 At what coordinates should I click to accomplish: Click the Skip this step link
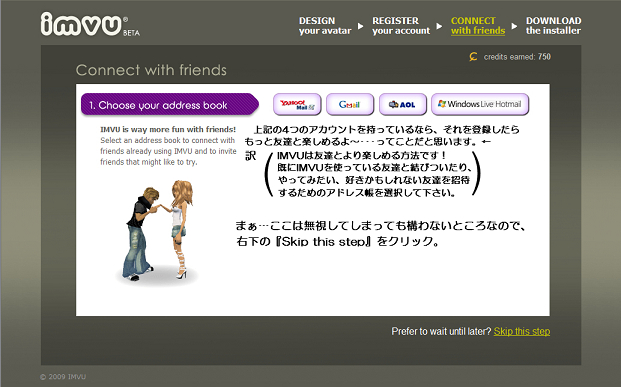tap(522, 332)
